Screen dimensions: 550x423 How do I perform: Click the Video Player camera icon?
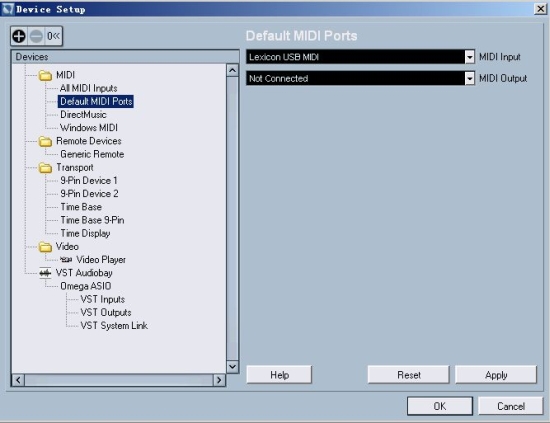(66, 260)
